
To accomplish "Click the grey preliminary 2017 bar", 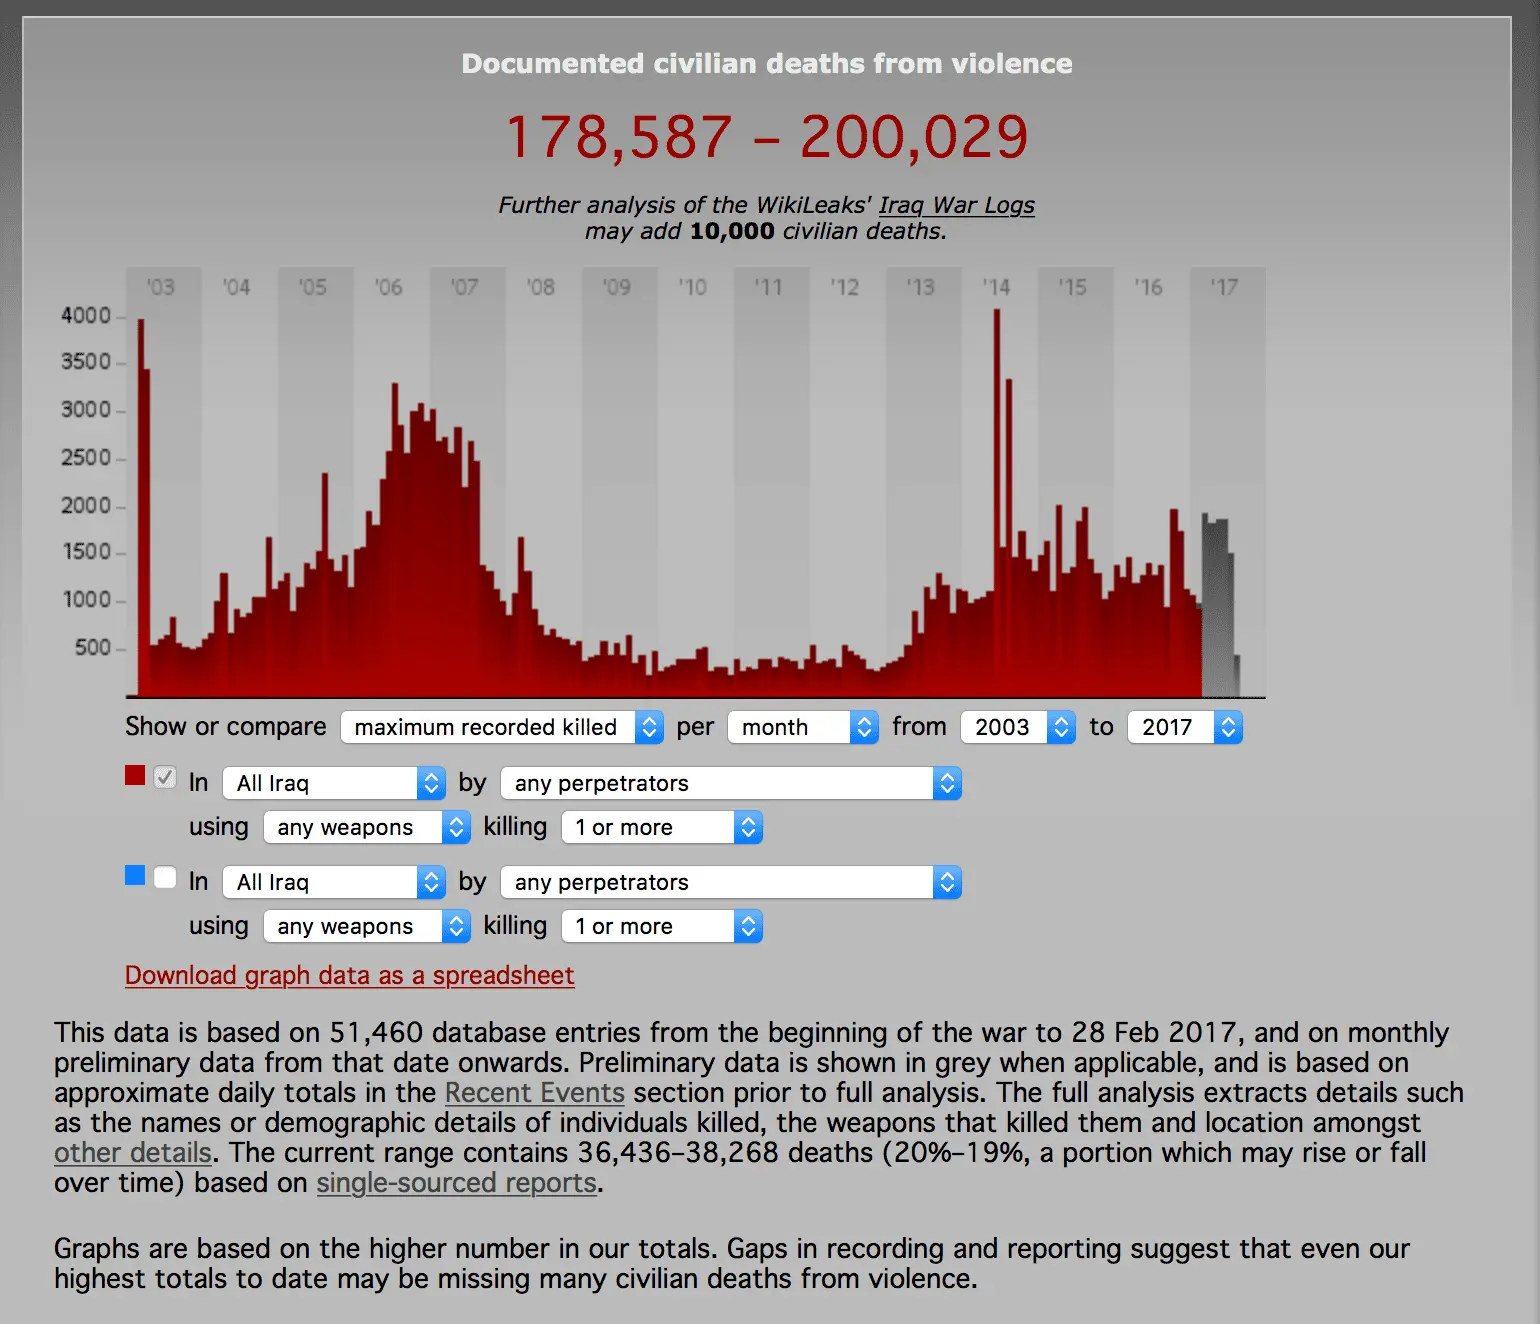I will tap(1215, 600).
